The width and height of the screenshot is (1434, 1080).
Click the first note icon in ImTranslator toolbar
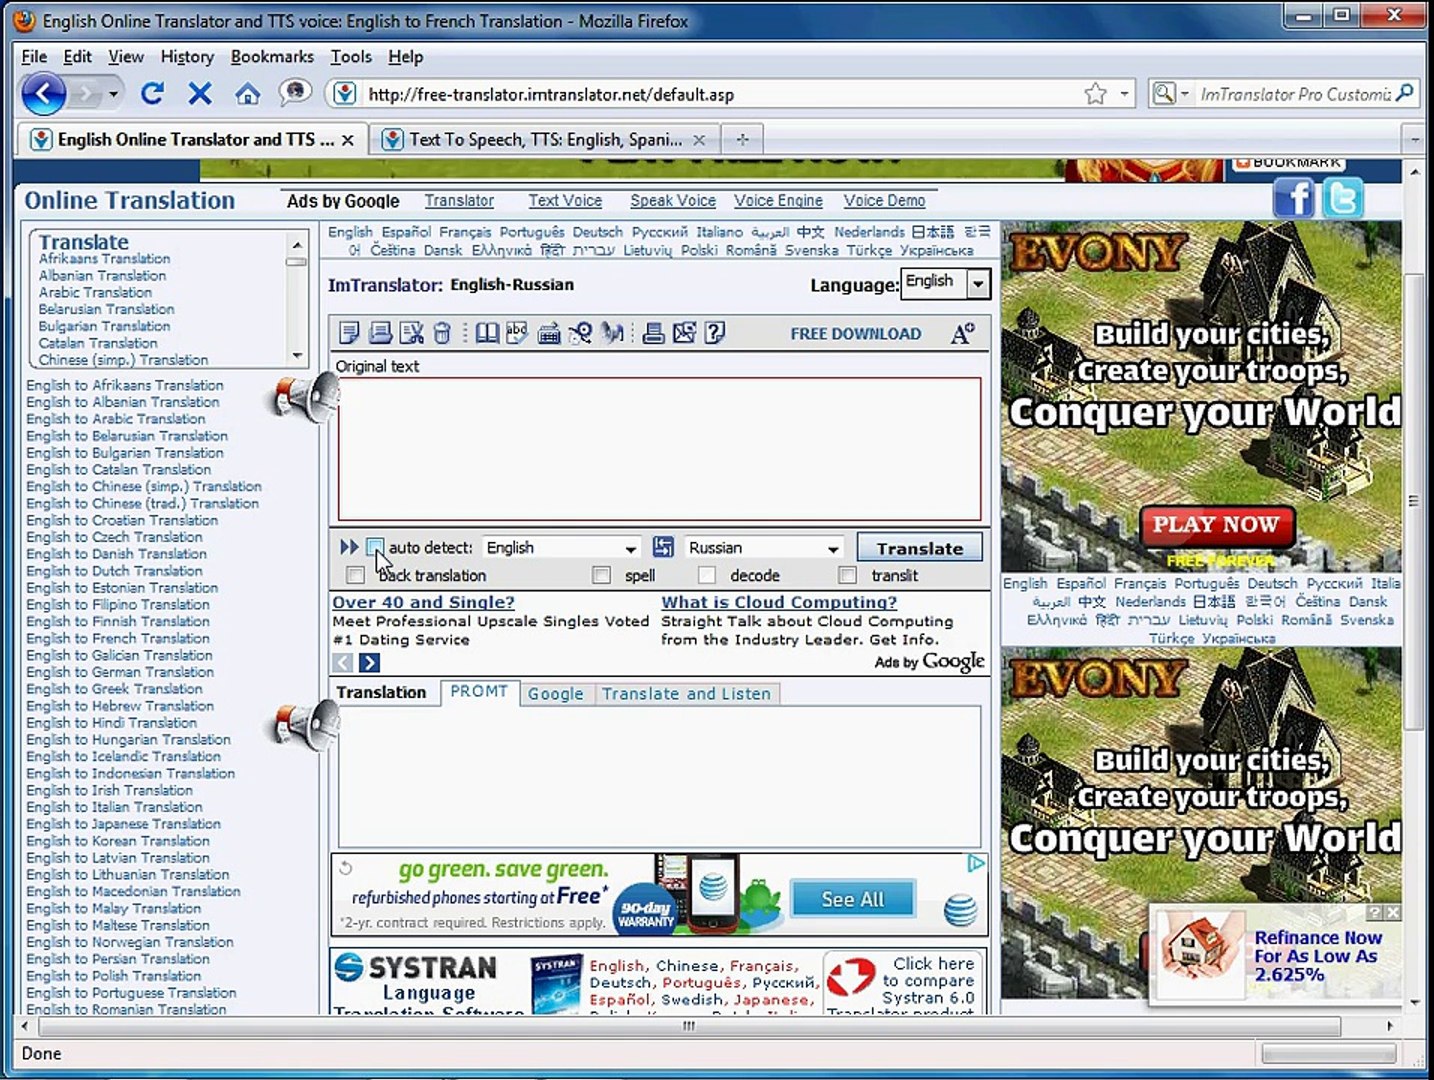pos(349,333)
